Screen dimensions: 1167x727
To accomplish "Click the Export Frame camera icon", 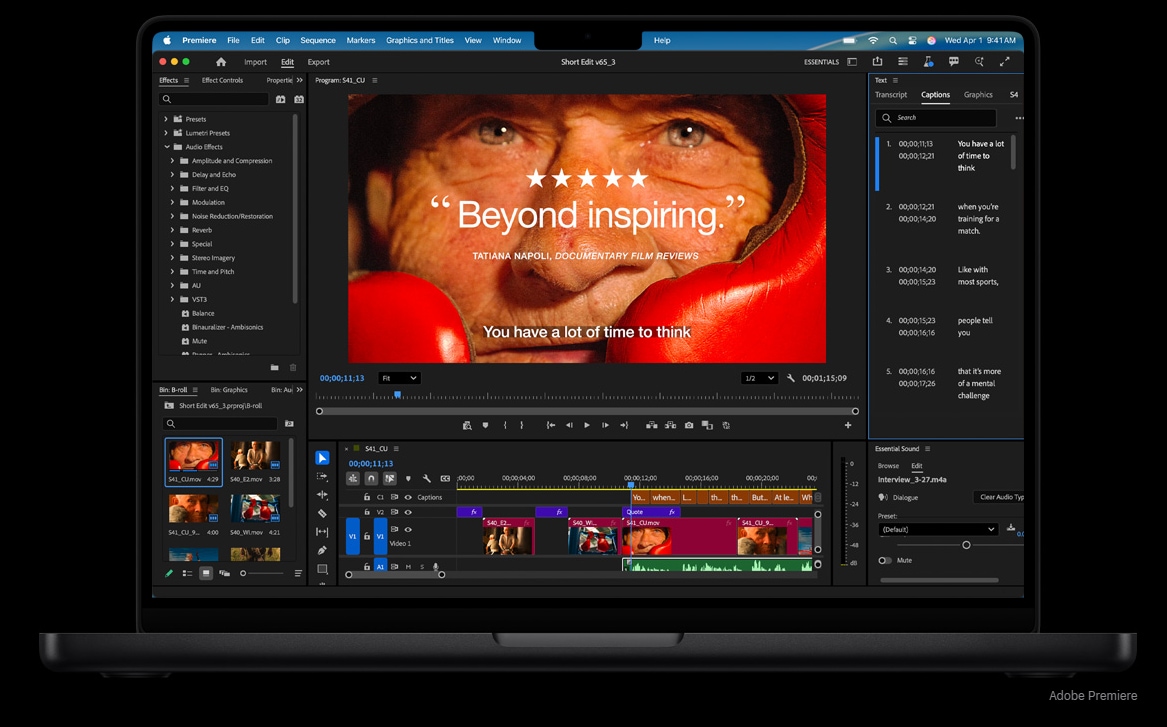I will coord(688,425).
